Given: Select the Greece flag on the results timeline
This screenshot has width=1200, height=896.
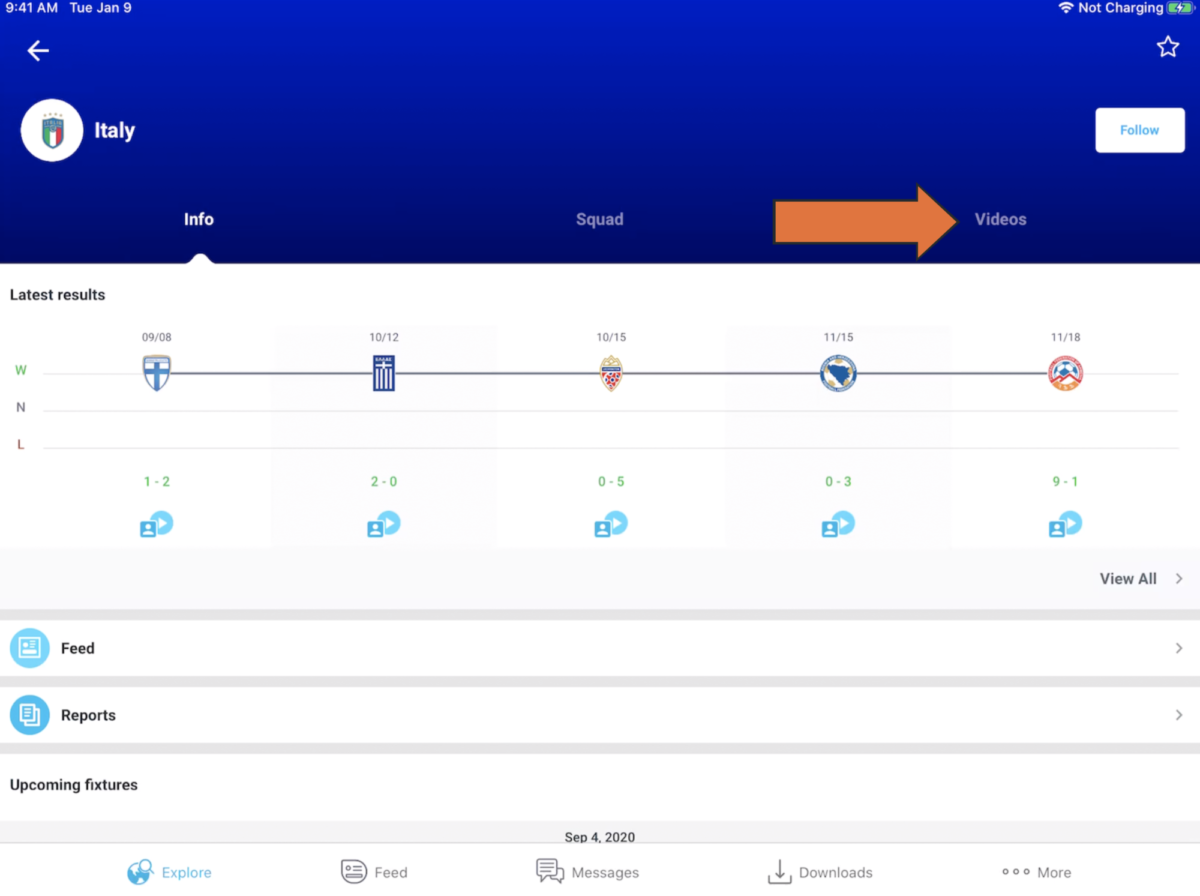Looking at the screenshot, I should (x=383, y=372).
